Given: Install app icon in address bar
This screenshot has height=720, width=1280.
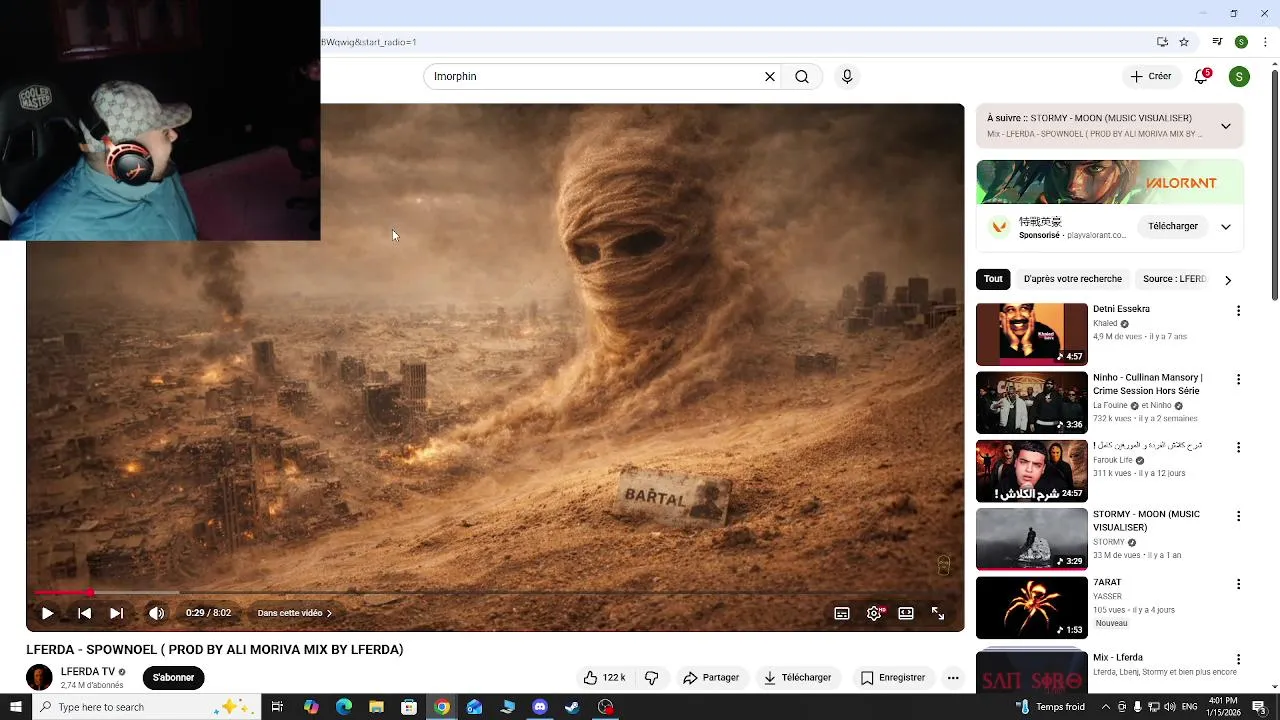Looking at the screenshot, I should (x=1162, y=42).
